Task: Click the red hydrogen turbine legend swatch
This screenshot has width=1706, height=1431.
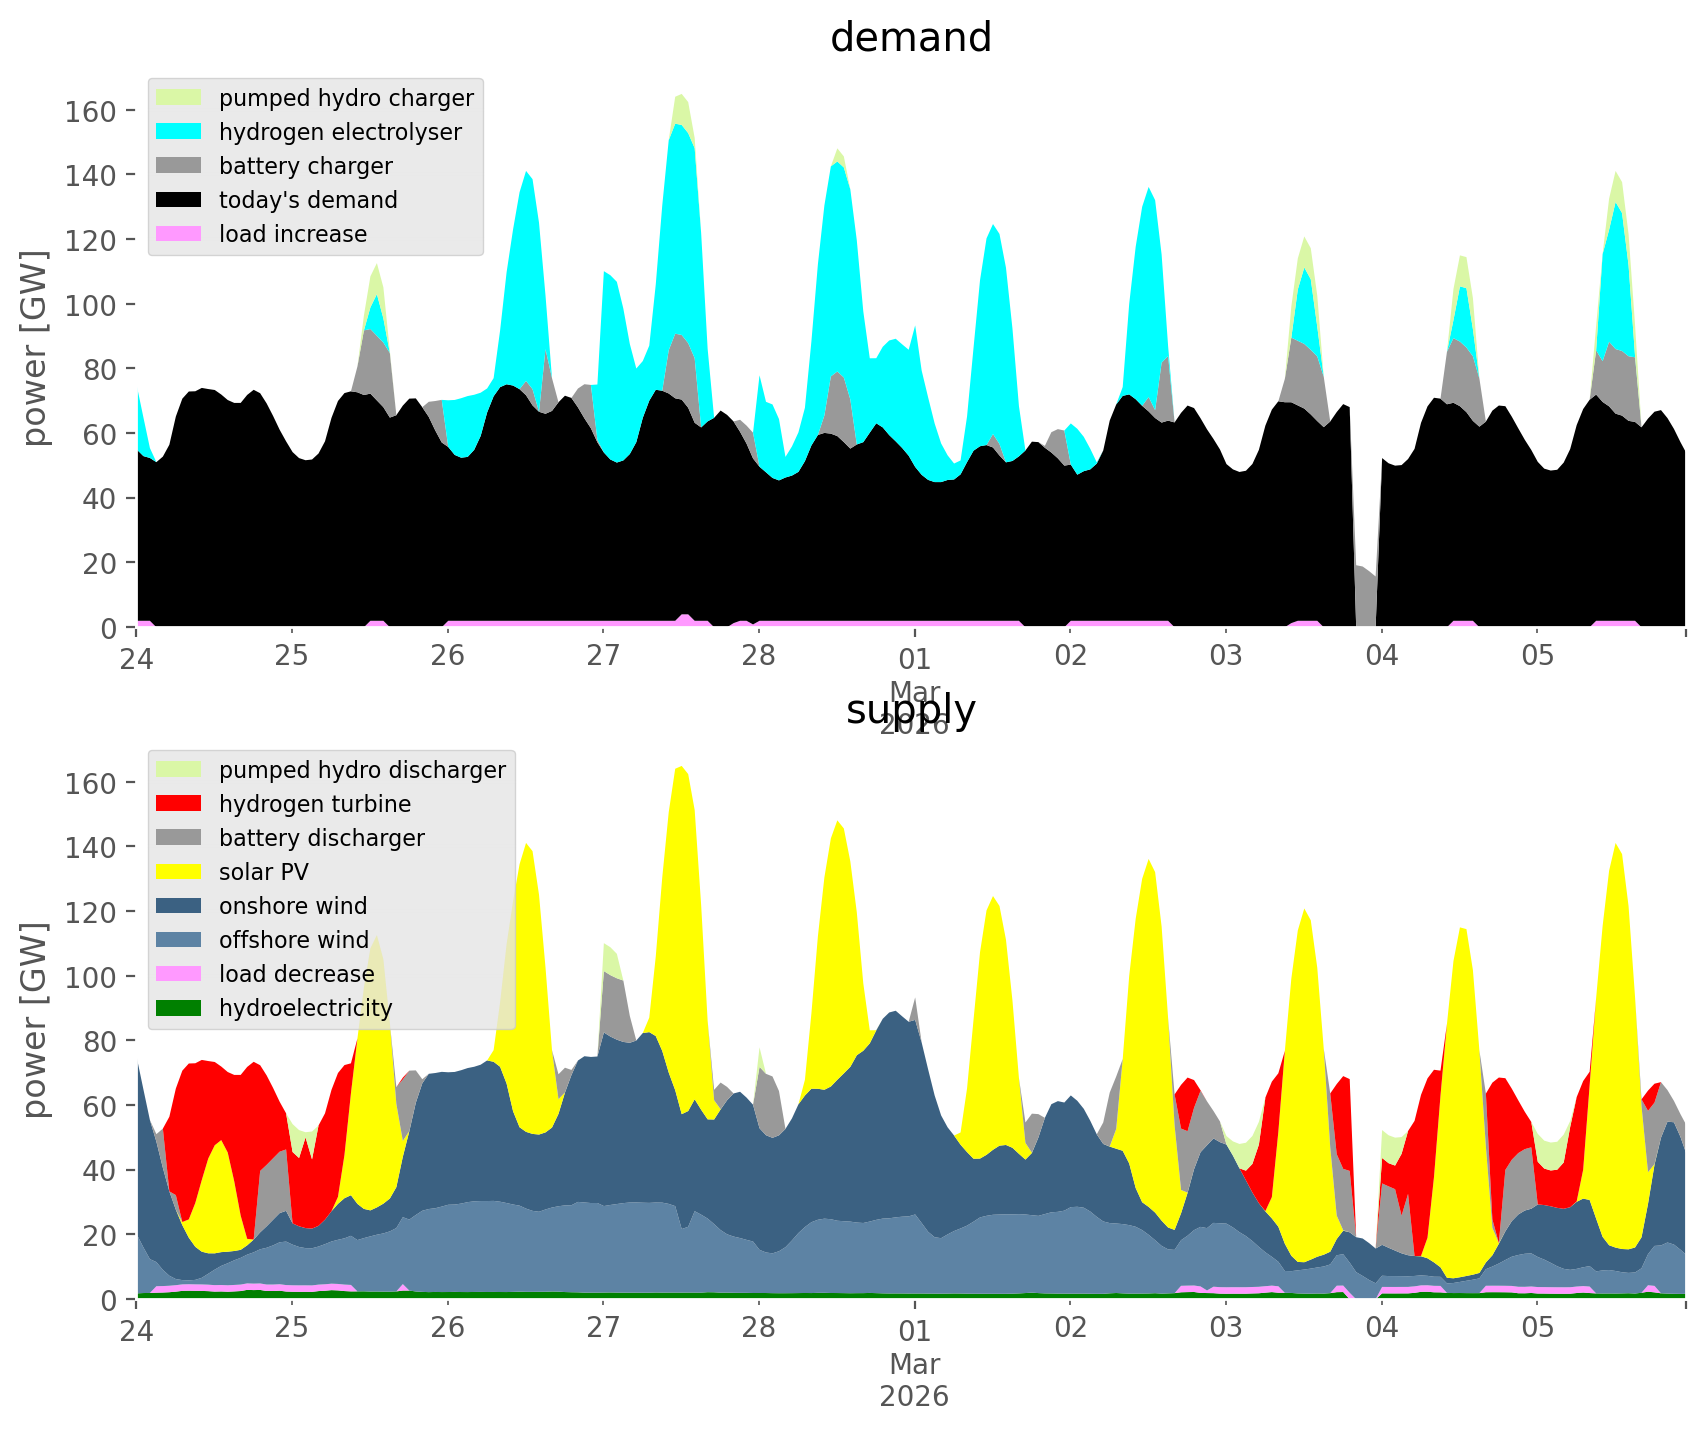Action: click(x=179, y=804)
